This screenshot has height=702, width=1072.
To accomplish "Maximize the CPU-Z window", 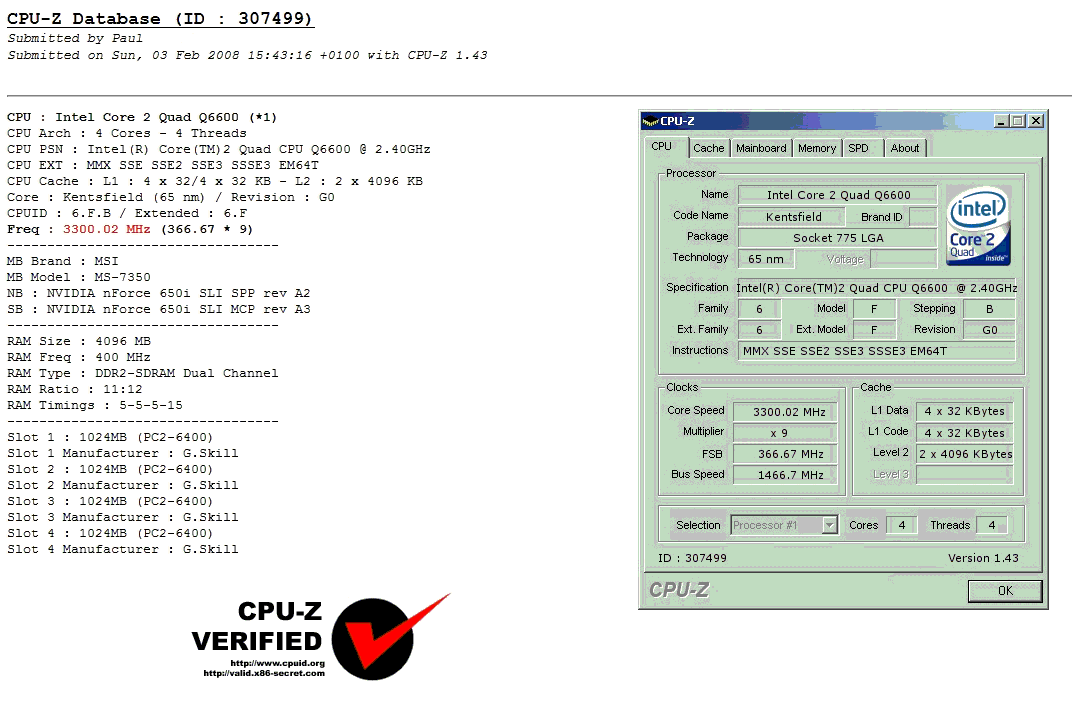I will pyautogui.click(x=1018, y=121).
